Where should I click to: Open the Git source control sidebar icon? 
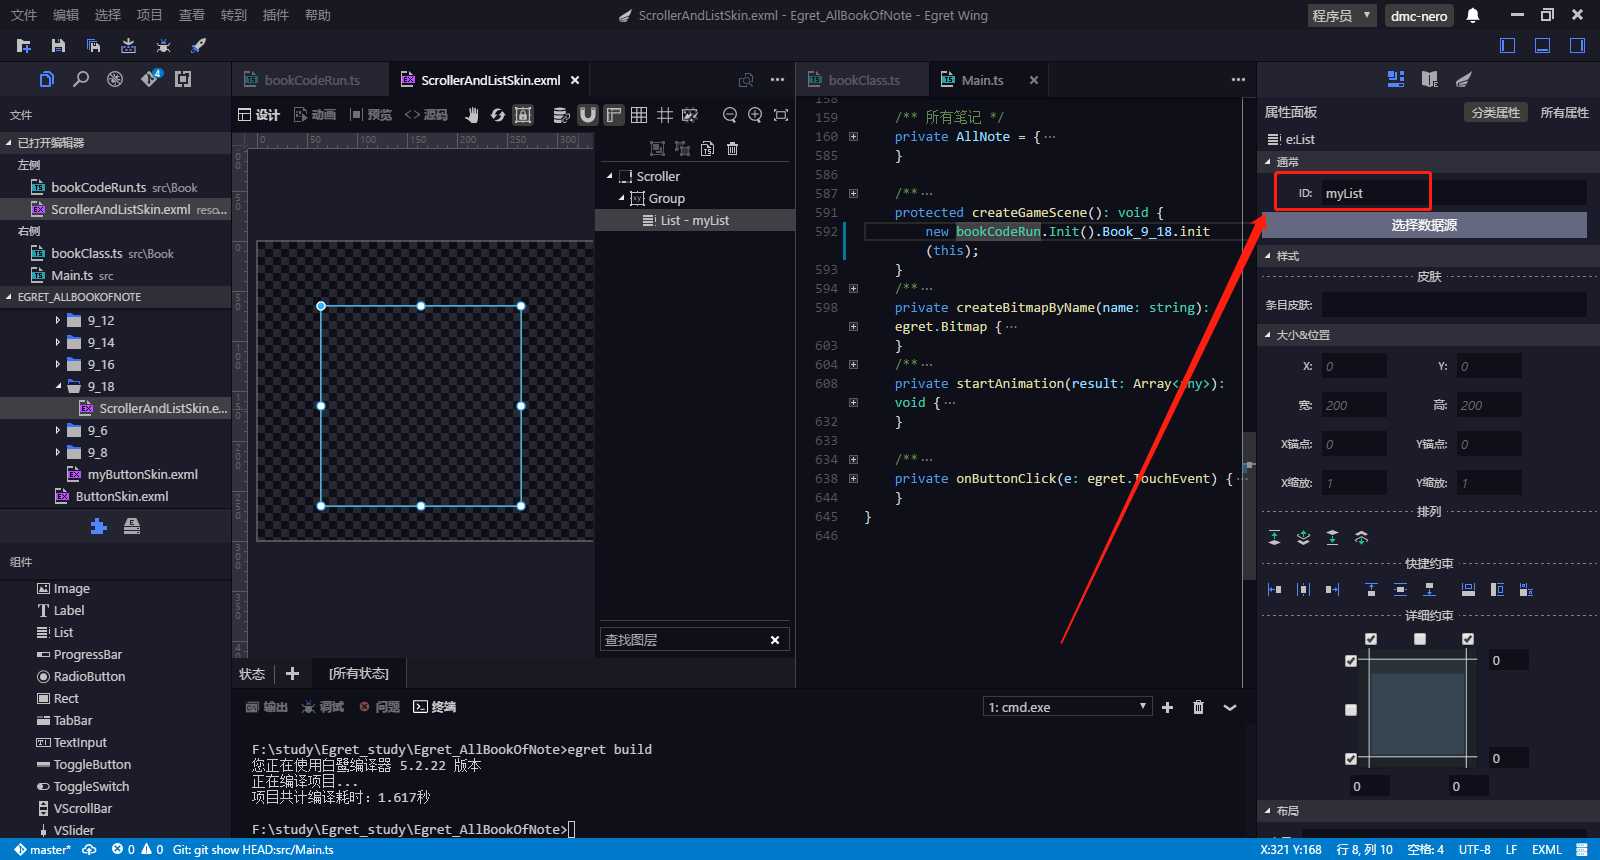point(150,79)
